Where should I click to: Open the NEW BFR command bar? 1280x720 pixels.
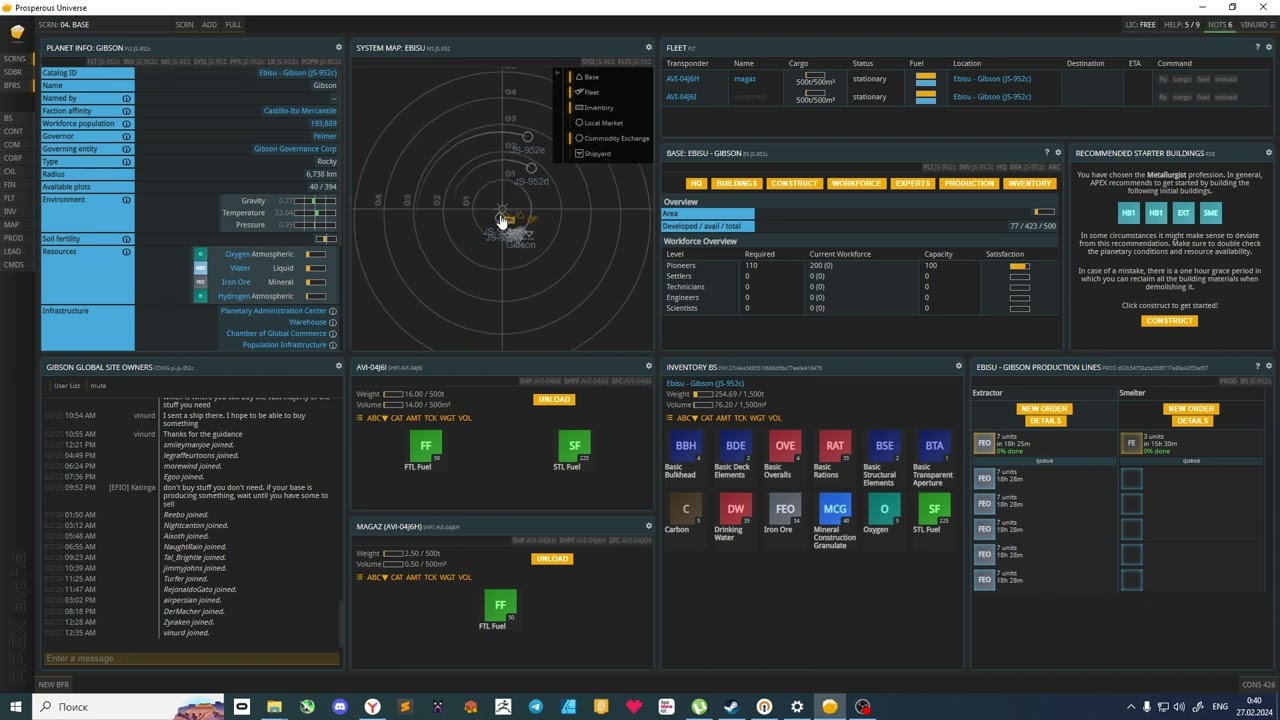point(54,685)
